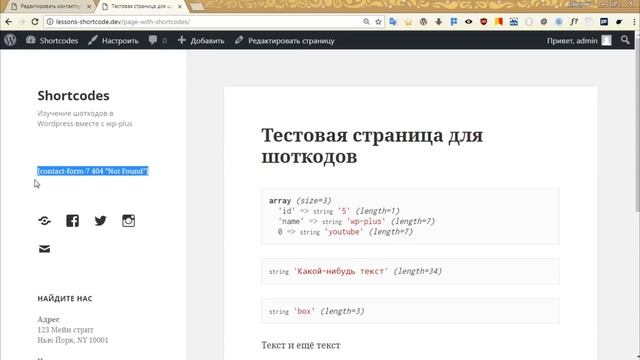This screenshot has height=360, width=640.
Task: Click the red shield extension icon
Action: pos(484,22)
